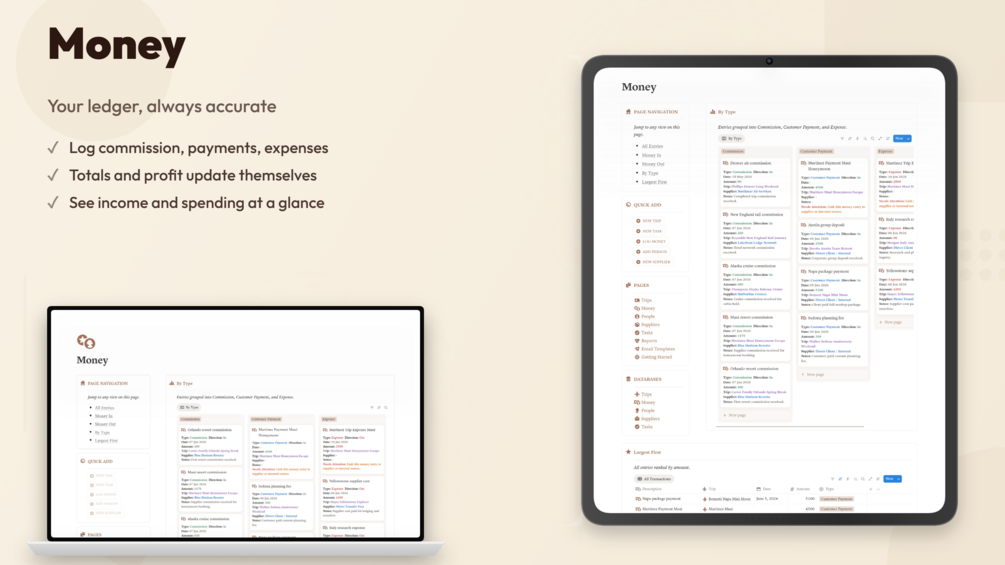Click blue New button in tablet All Transactions view
The image size is (1005, 565).
[x=890, y=479]
